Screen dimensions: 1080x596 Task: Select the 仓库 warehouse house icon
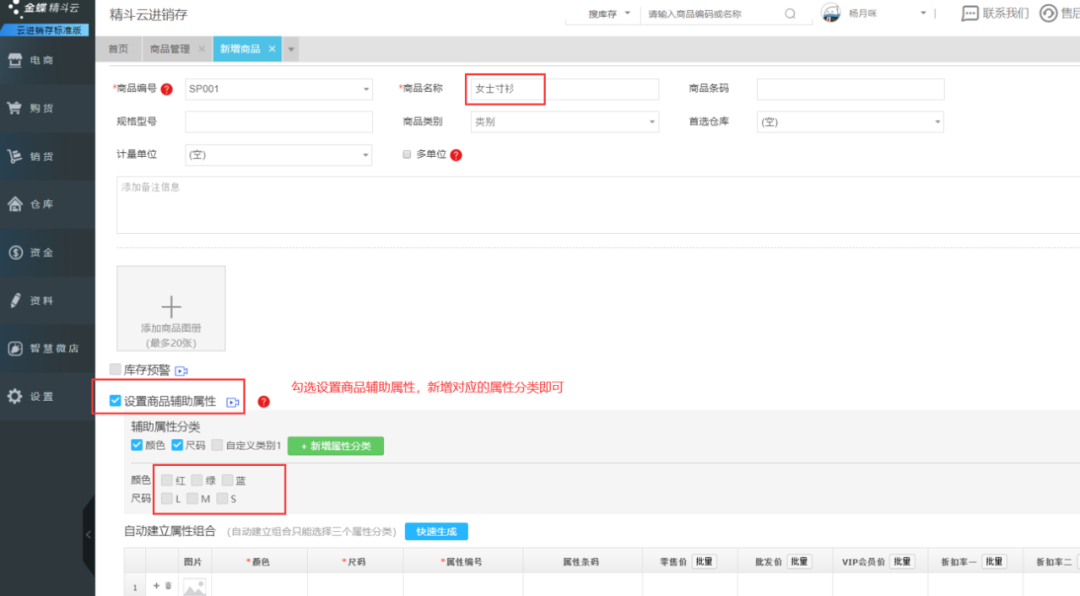click(14, 204)
